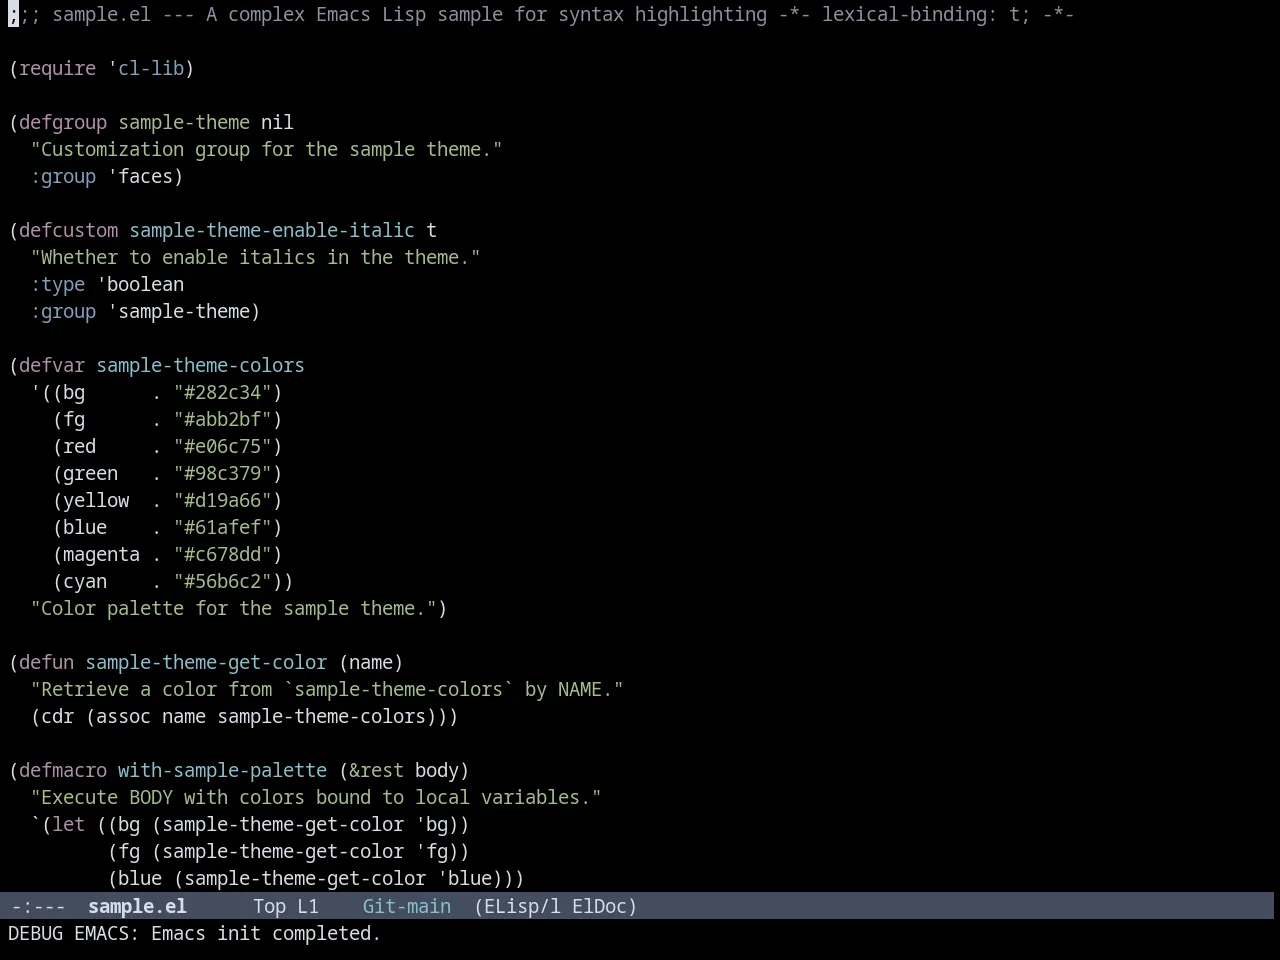Viewport: 1280px width, 960px height.
Task: Click the string "Customization group for the sample theme."
Action: click(266, 149)
